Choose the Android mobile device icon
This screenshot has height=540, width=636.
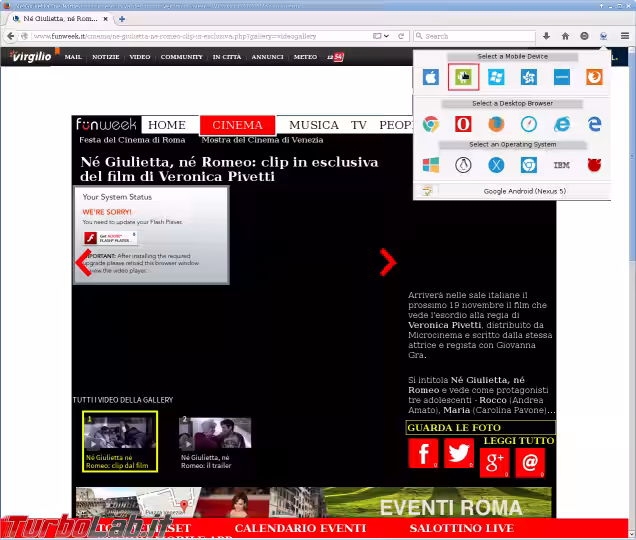click(x=463, y=77)
